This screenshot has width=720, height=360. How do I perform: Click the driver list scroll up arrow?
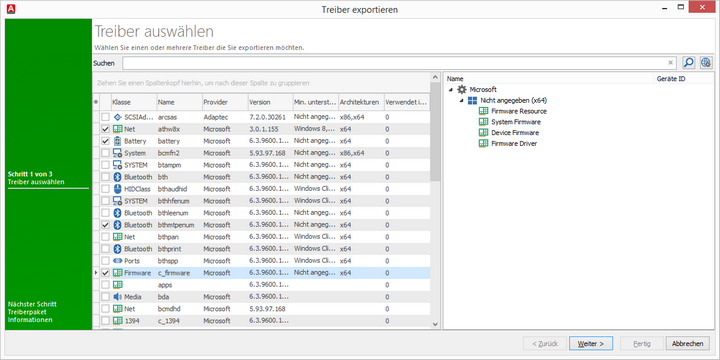tap(435, 77)
